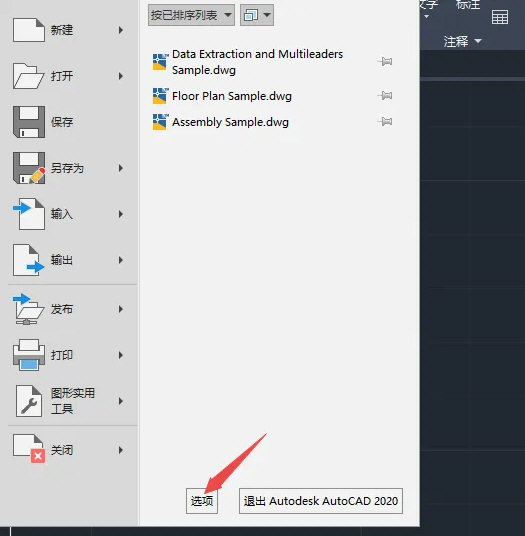Click the 选项 options button
This screenshot has width=525, height=536.
202,501
